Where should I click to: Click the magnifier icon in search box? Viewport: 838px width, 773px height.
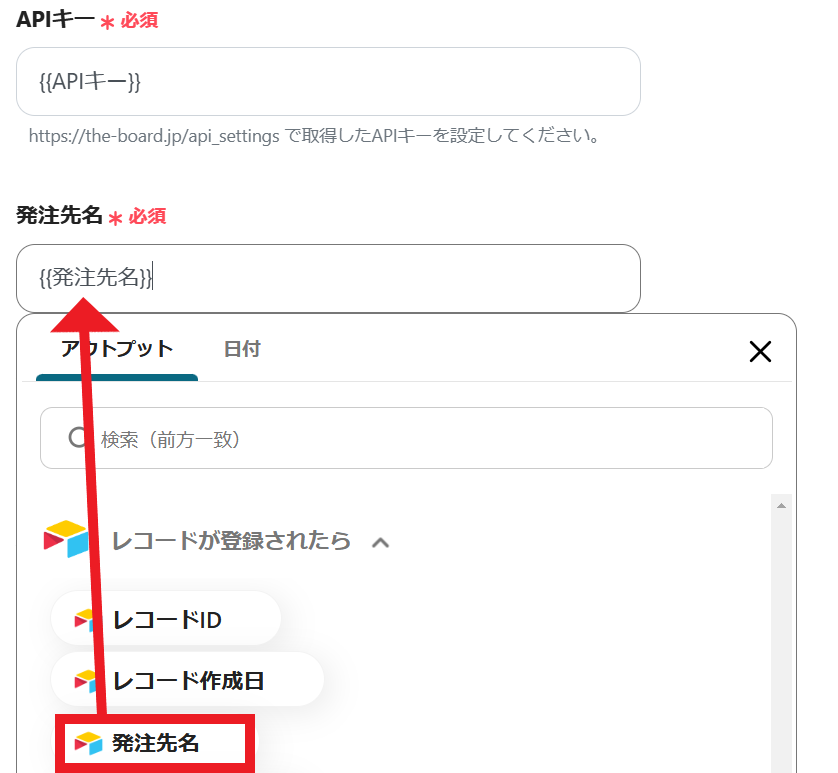click(x=78, y=438)
